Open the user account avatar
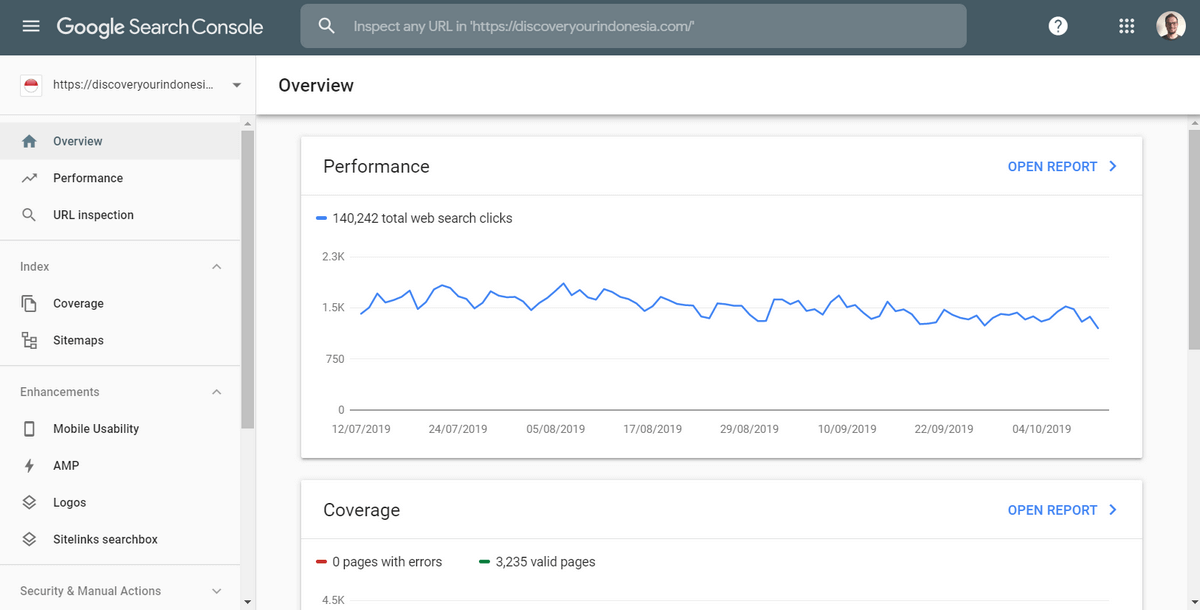Image resolution: width=1200 pixels, height=610 pixels. click(x=1170, y=27)
